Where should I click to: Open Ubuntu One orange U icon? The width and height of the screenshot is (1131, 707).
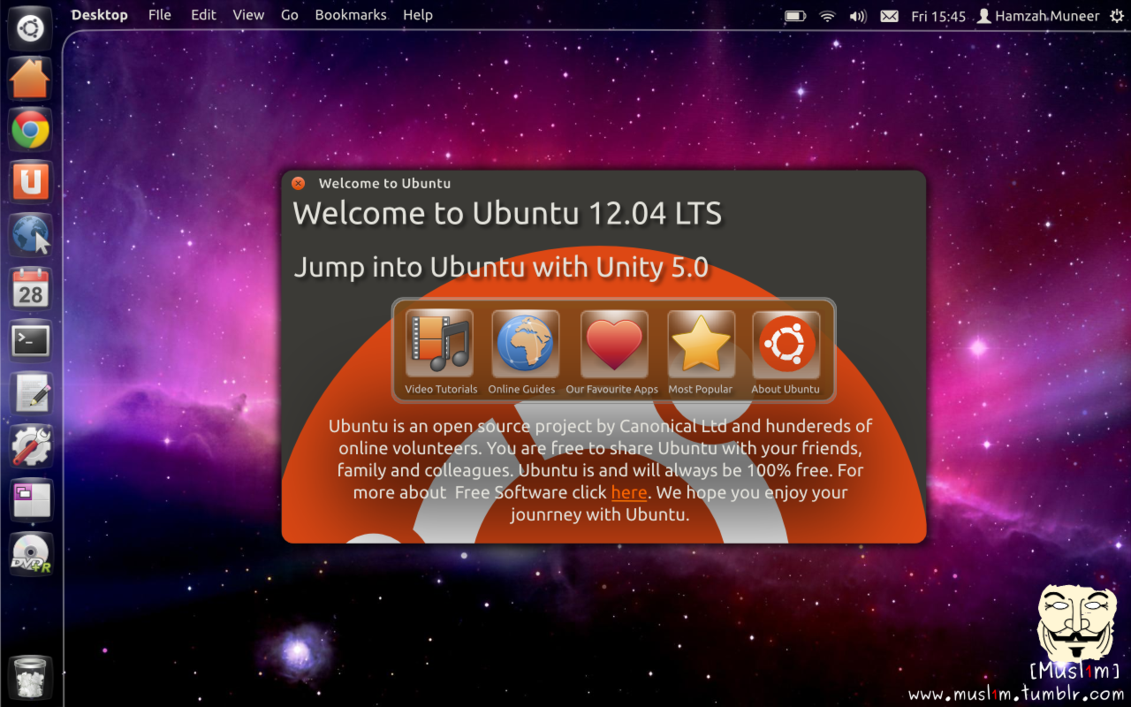30,181
